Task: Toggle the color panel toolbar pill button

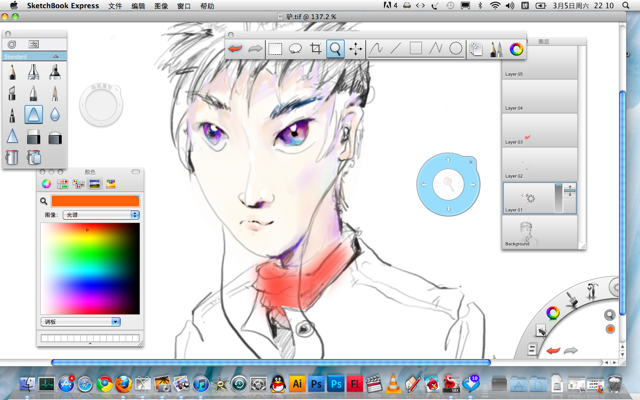Action: (x=136, y=172)
